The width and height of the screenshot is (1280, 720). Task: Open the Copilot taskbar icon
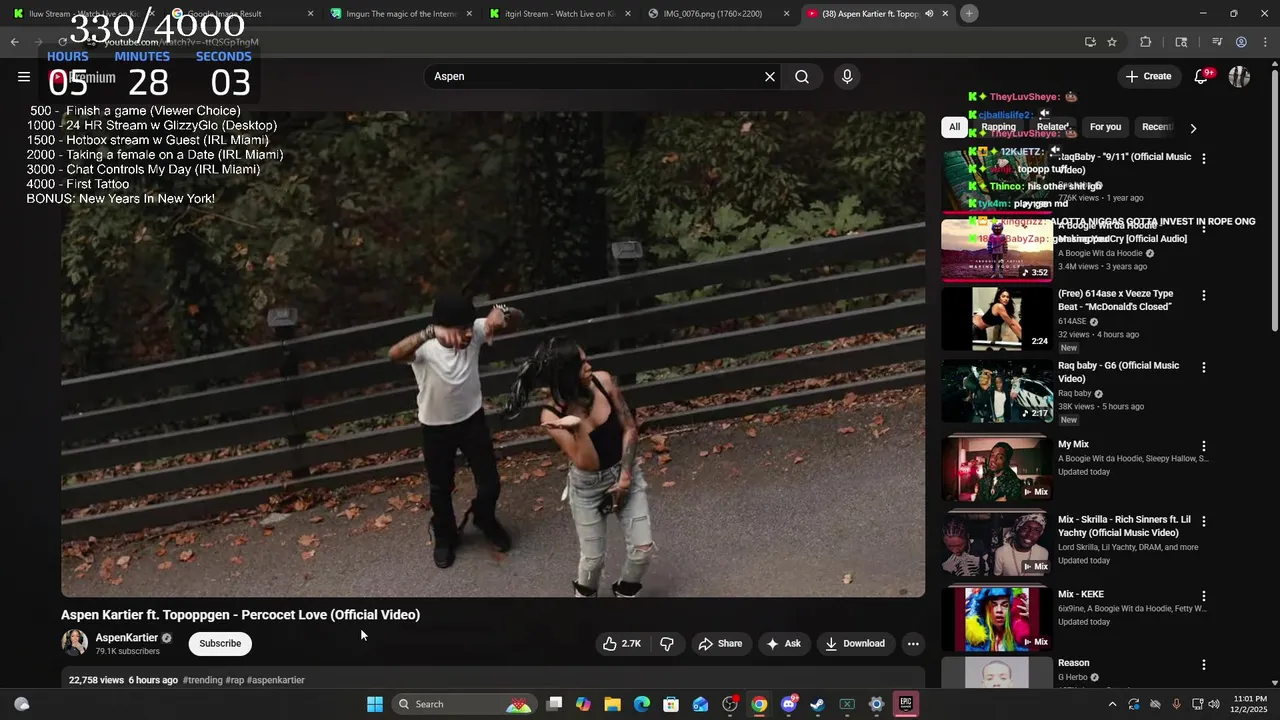[x=584, y=704]
